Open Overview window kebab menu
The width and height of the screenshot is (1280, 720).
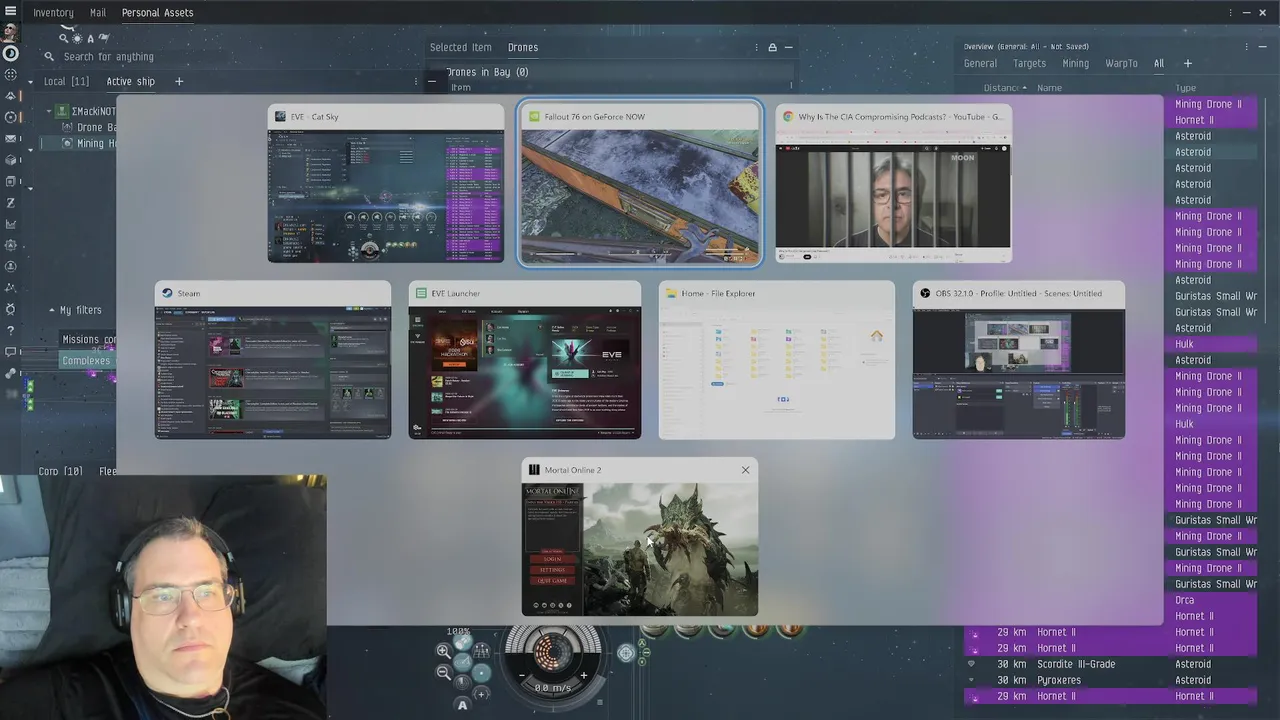pos(1247,46)
